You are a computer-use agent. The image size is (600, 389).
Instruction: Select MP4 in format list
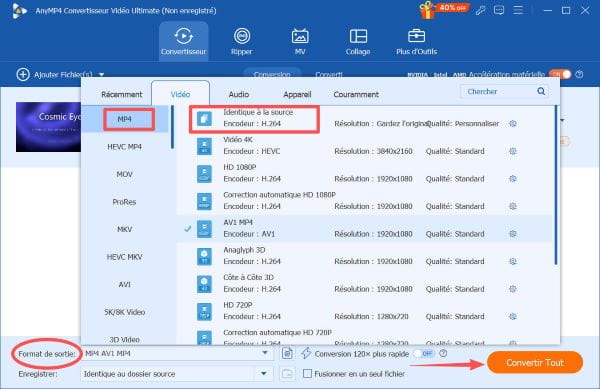click(125, 119)
